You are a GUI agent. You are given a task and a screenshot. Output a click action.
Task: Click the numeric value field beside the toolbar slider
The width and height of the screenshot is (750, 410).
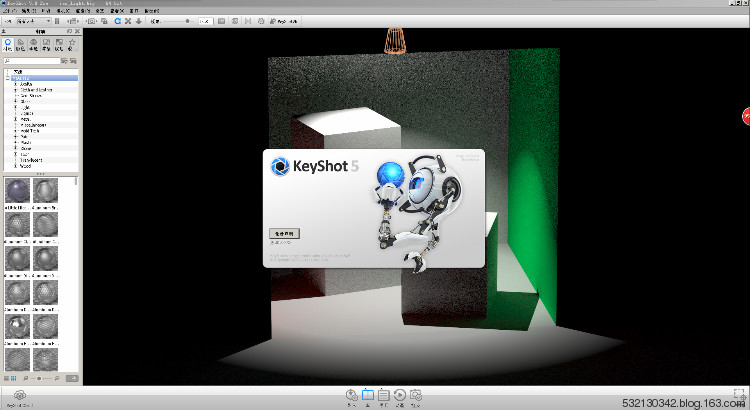click(x=206, y=21)
